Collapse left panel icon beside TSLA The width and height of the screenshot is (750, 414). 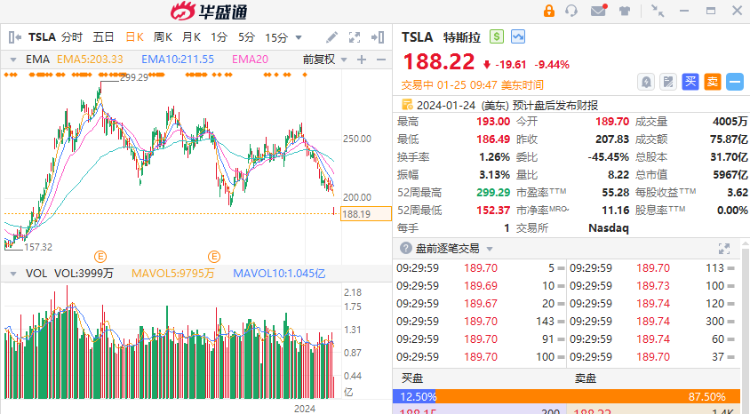tap(14, 37)
